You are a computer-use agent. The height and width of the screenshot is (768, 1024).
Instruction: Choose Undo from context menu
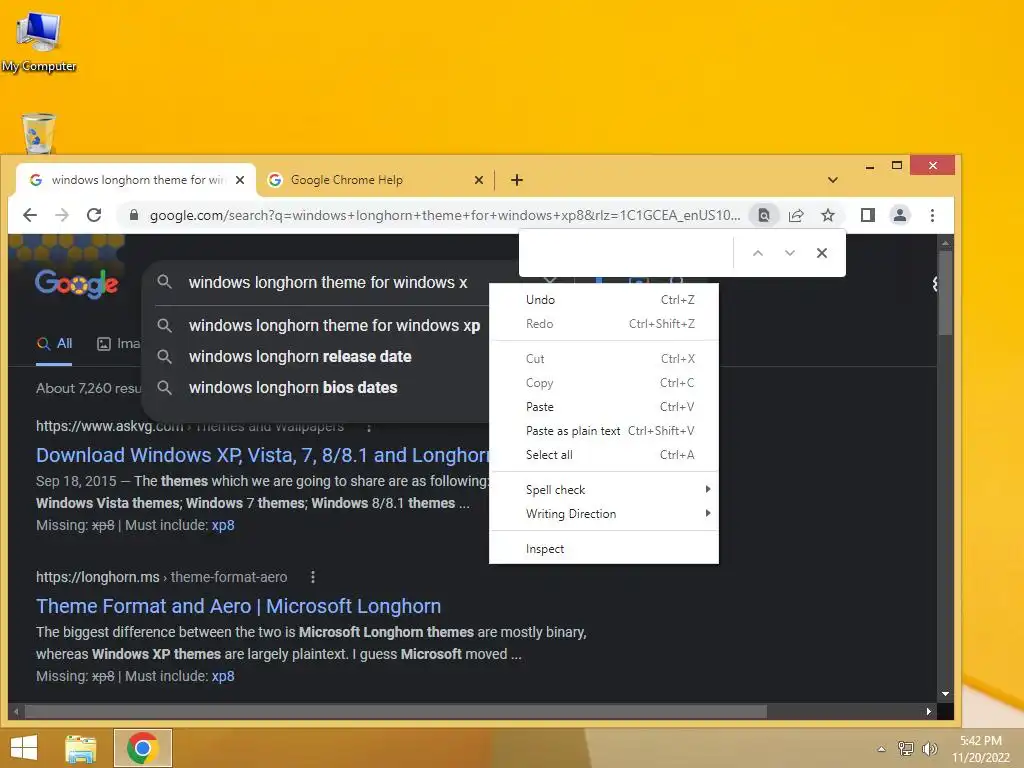(x=604, y=300)
